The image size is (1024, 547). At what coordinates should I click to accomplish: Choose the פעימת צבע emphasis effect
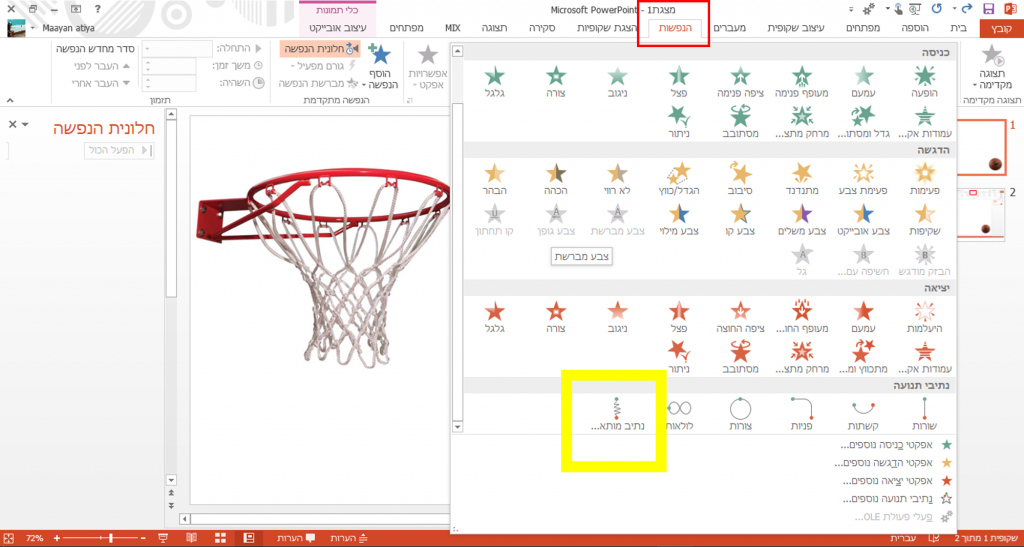click(x=863, y=179)
